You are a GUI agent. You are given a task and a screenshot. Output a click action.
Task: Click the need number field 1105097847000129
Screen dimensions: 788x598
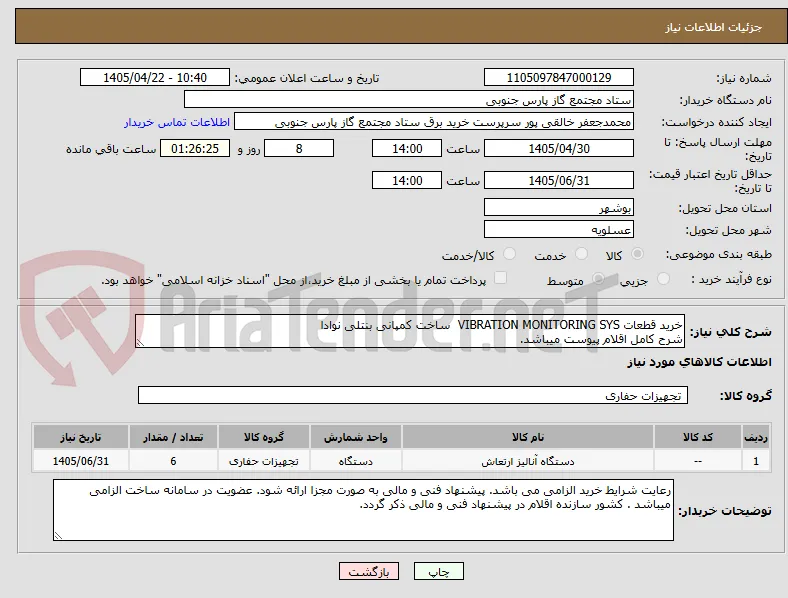click(x=559, y=77)
